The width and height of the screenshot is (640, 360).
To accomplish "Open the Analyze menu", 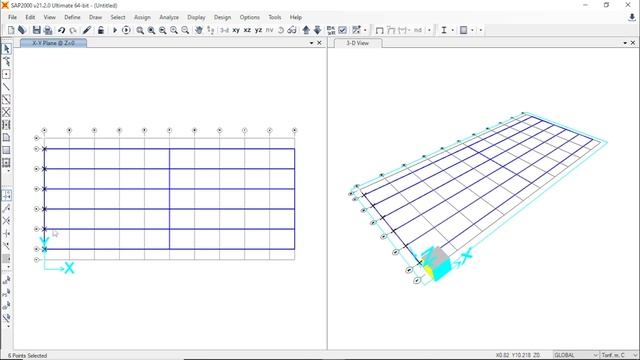I will point(169,17).
